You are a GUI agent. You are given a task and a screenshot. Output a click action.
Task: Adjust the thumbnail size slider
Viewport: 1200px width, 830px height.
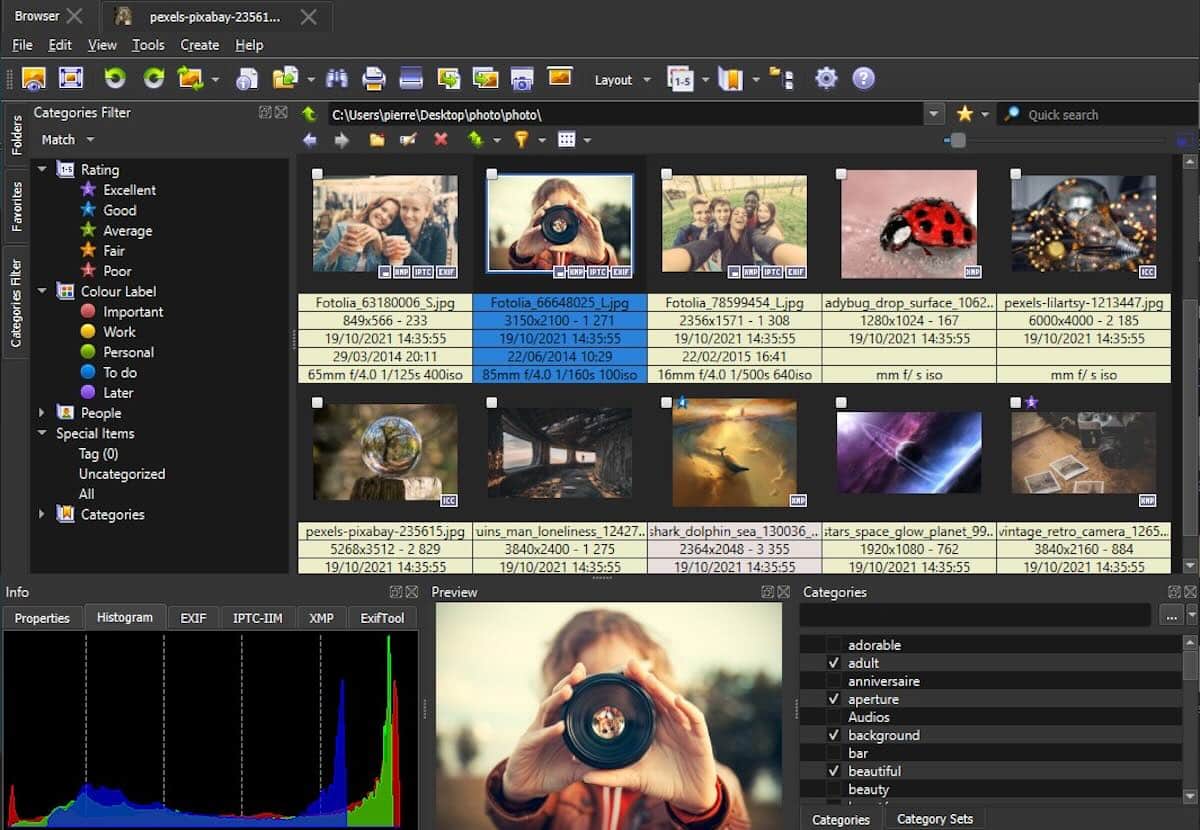tap(958, 141)
